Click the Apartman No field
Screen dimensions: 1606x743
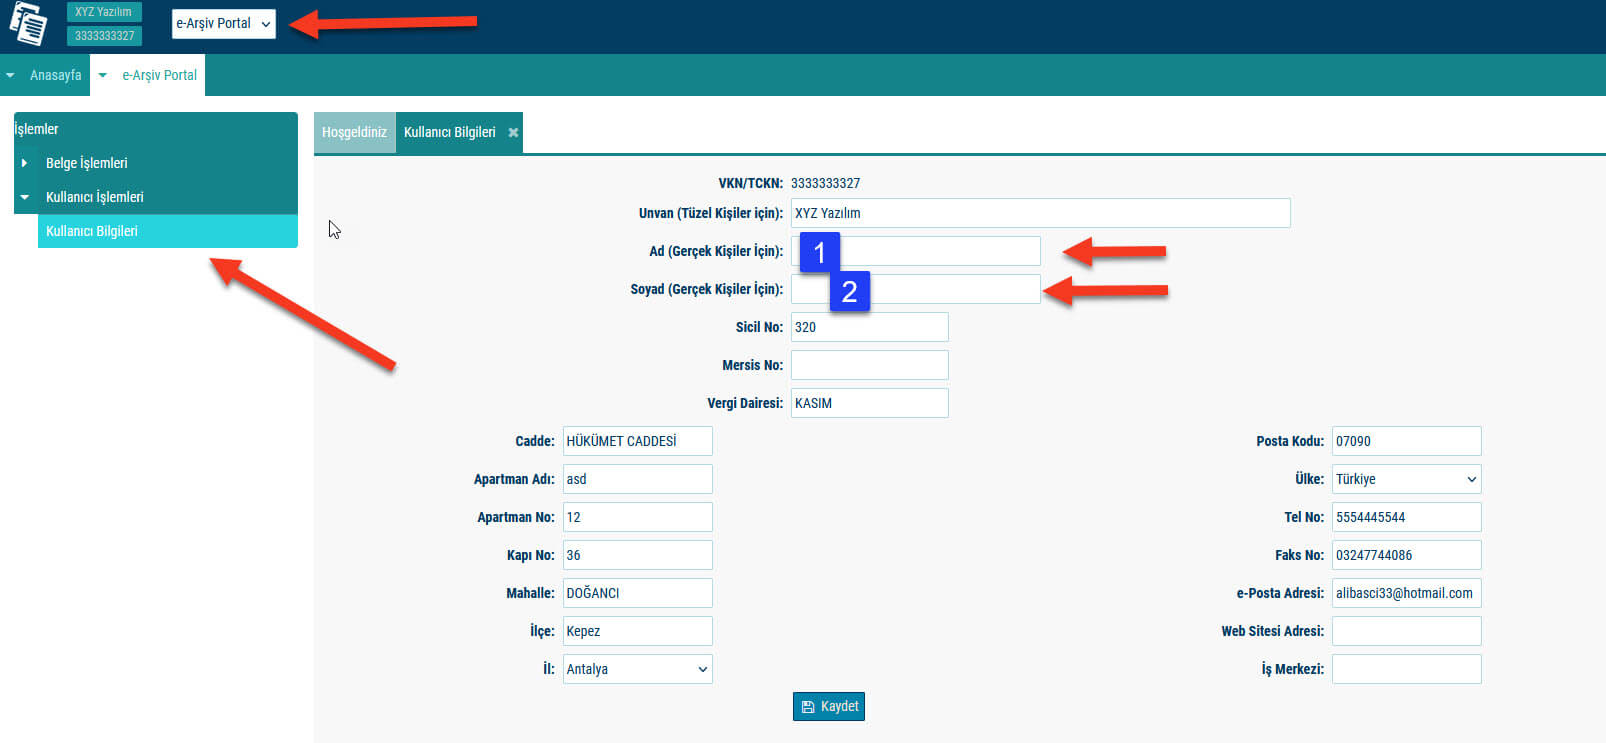tap(637, 517)
